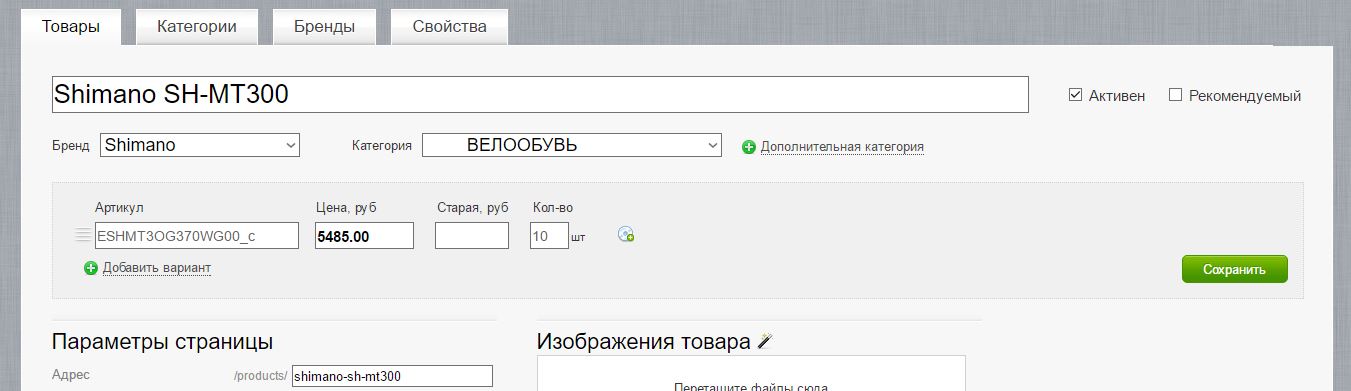Open the Свойства tab
Image resolution: width=1351 pixels, height=391 pixels.
[449, 27]
